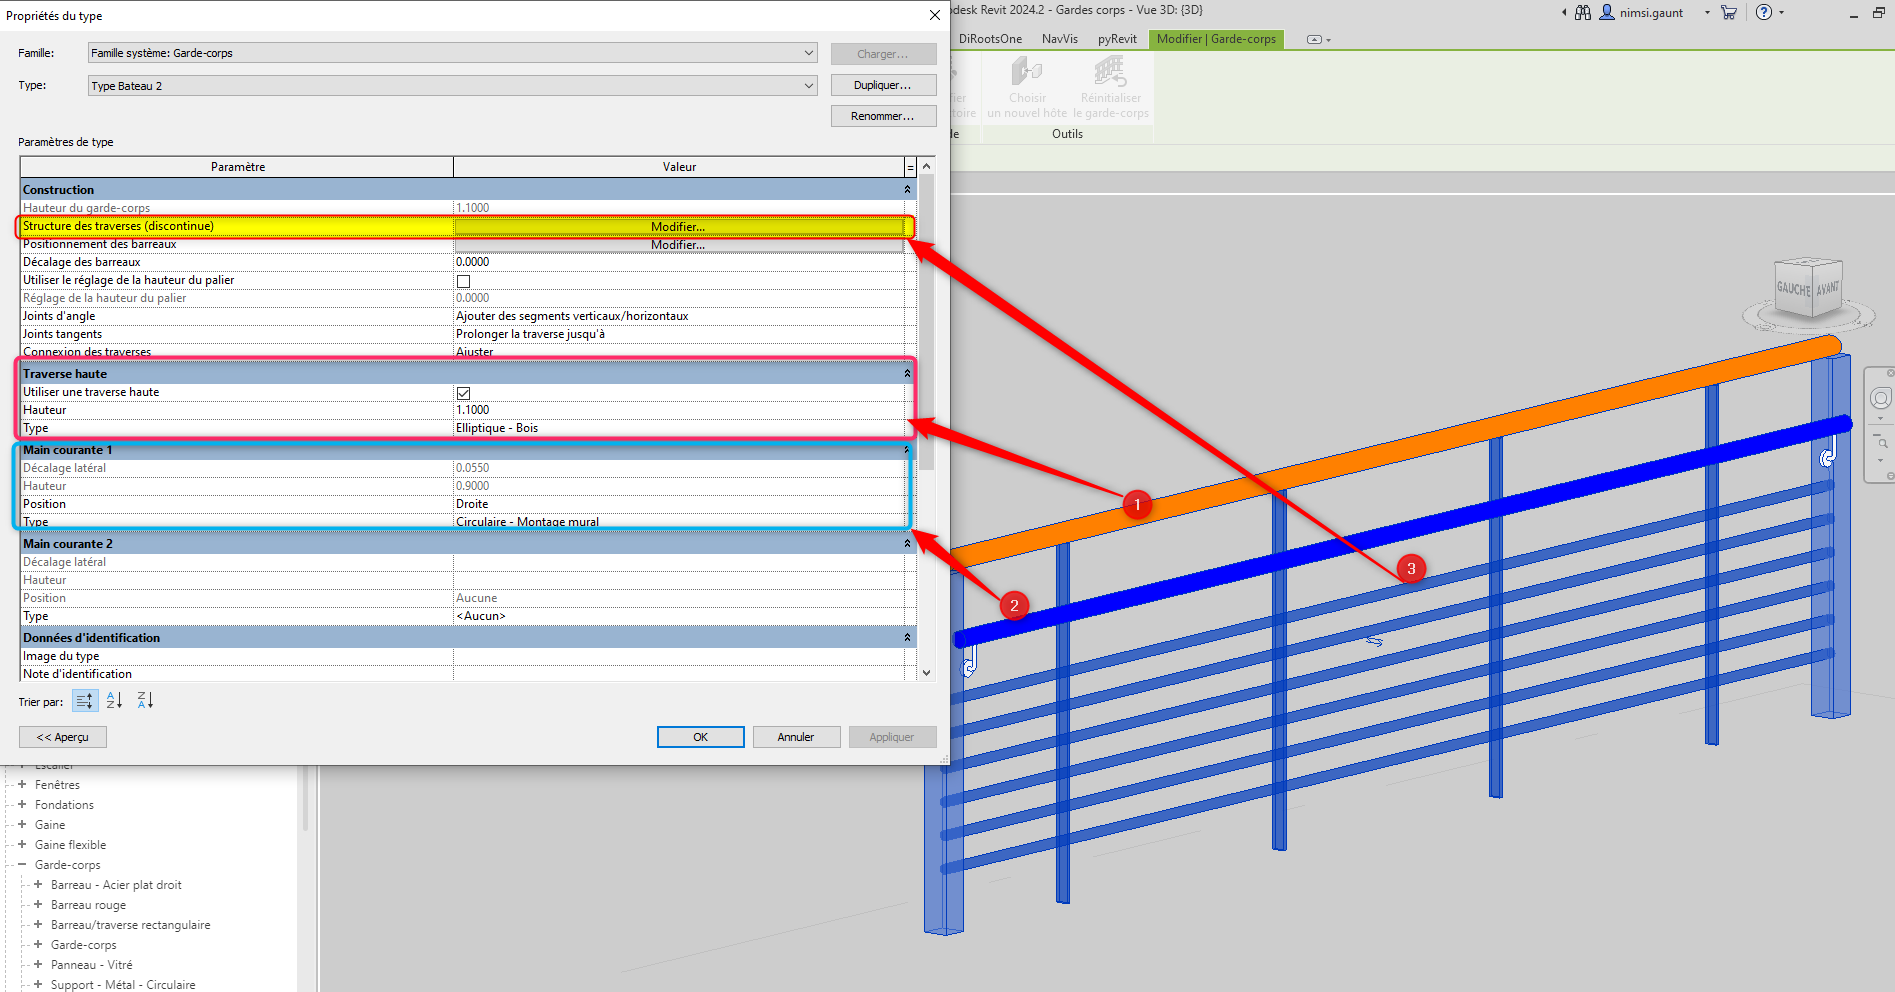1895x992 pixels.
Task: Sort parameters Z to A
Action: [146, 701]
